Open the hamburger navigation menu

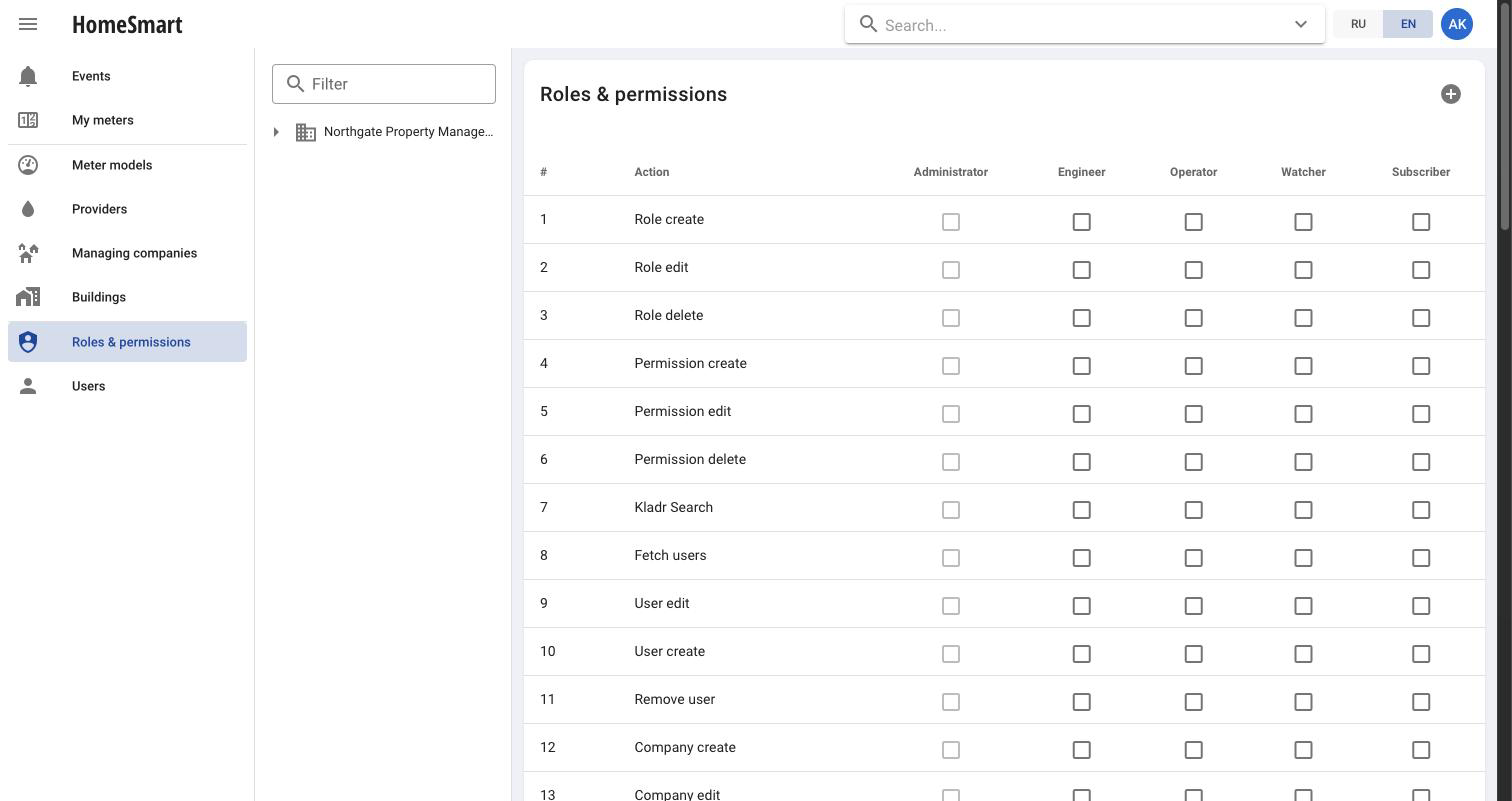[x=28, y=24]
